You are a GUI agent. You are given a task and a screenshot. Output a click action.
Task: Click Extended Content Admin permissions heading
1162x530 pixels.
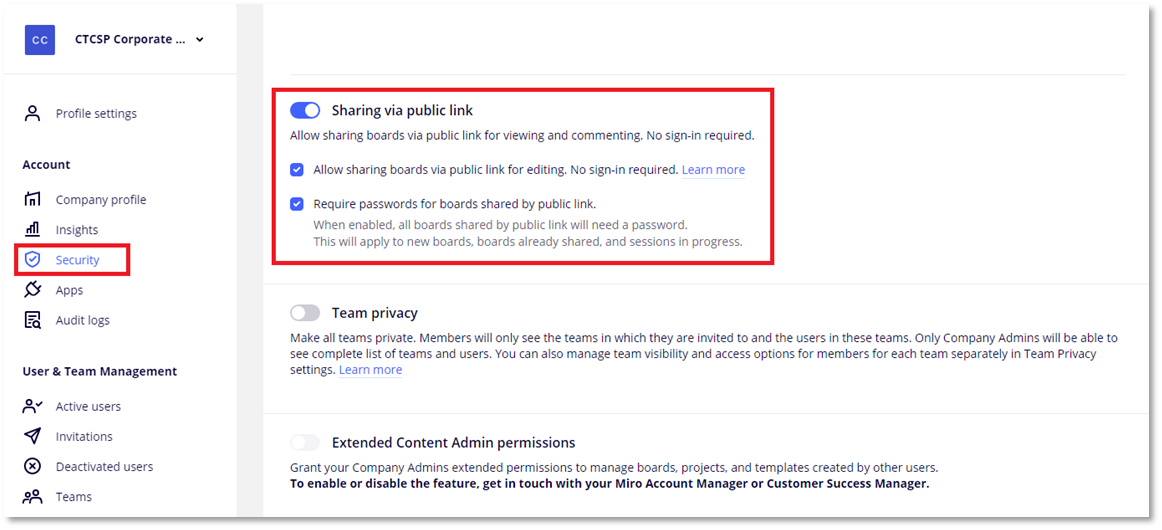454,443
